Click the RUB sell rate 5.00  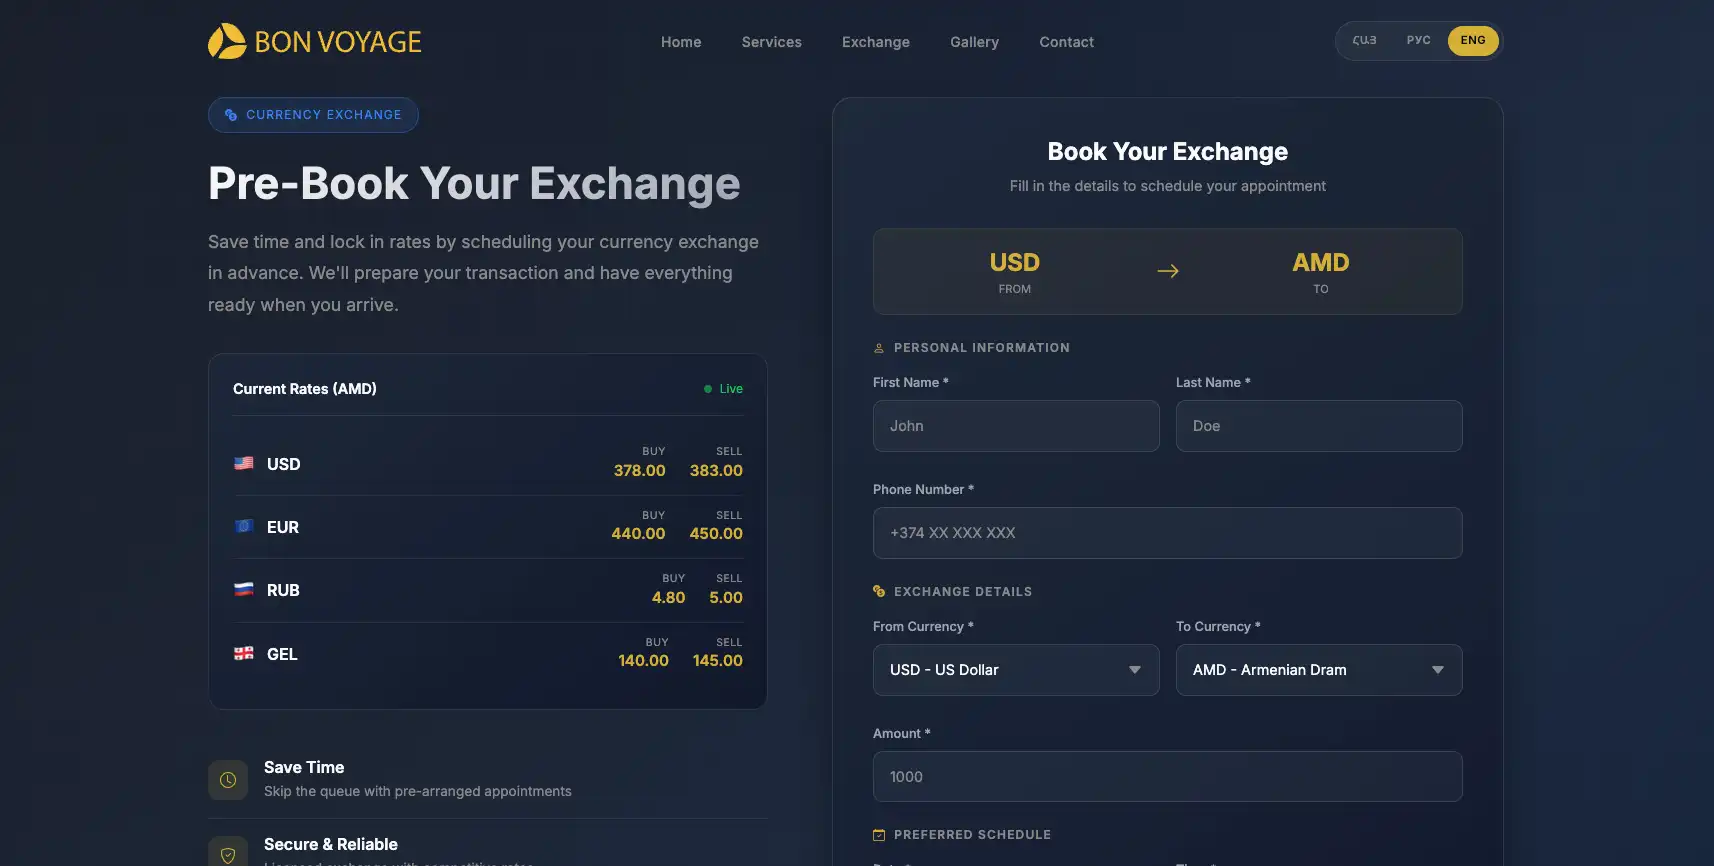pyautogui.click(x=726, y=598)
